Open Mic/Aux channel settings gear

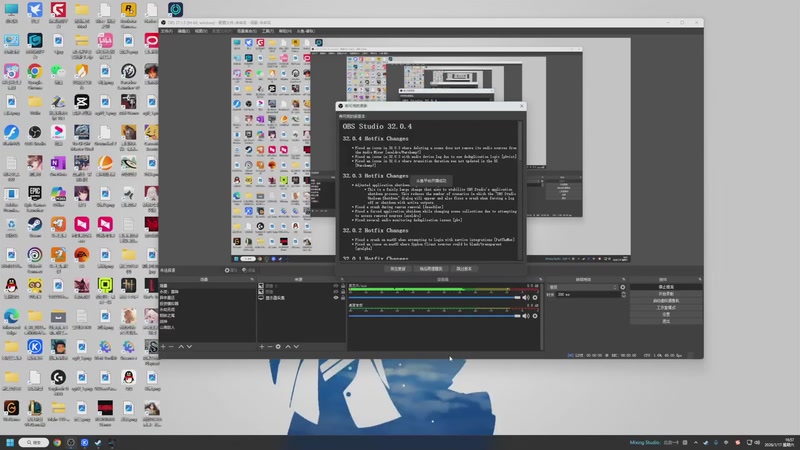point(535,297)
